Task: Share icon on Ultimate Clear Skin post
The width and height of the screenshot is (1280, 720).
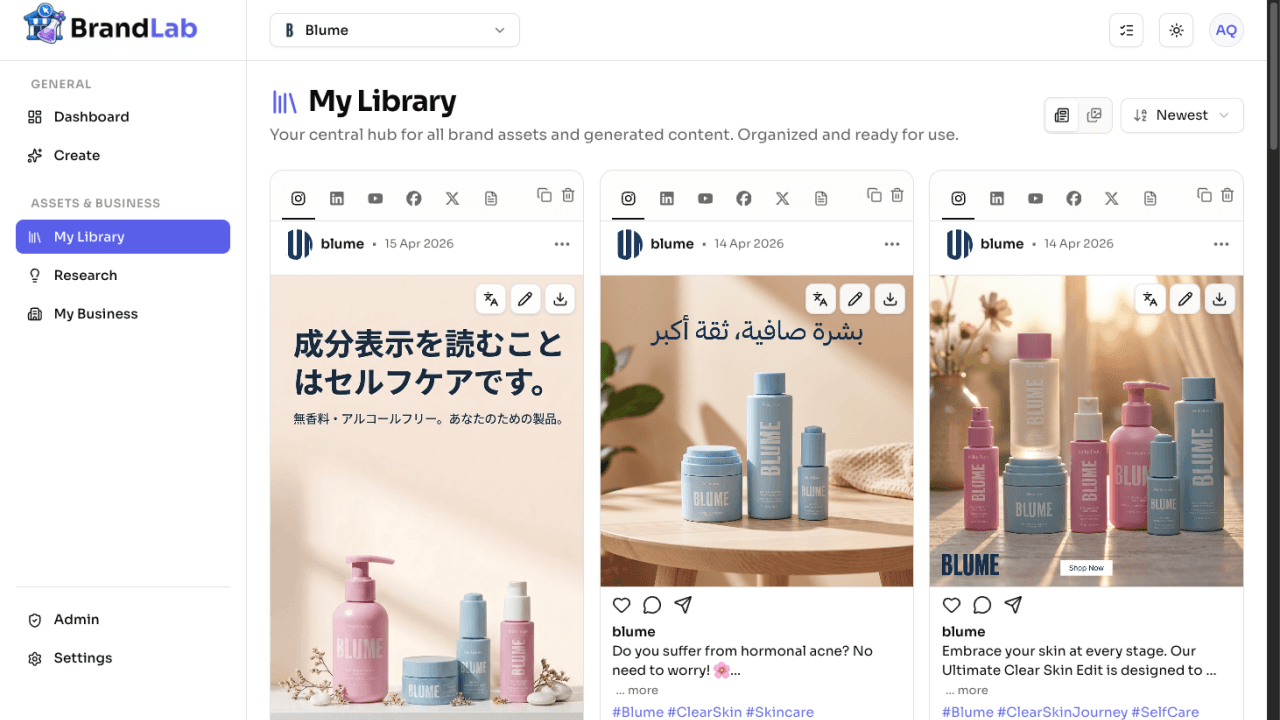Action: [1013, 605]
